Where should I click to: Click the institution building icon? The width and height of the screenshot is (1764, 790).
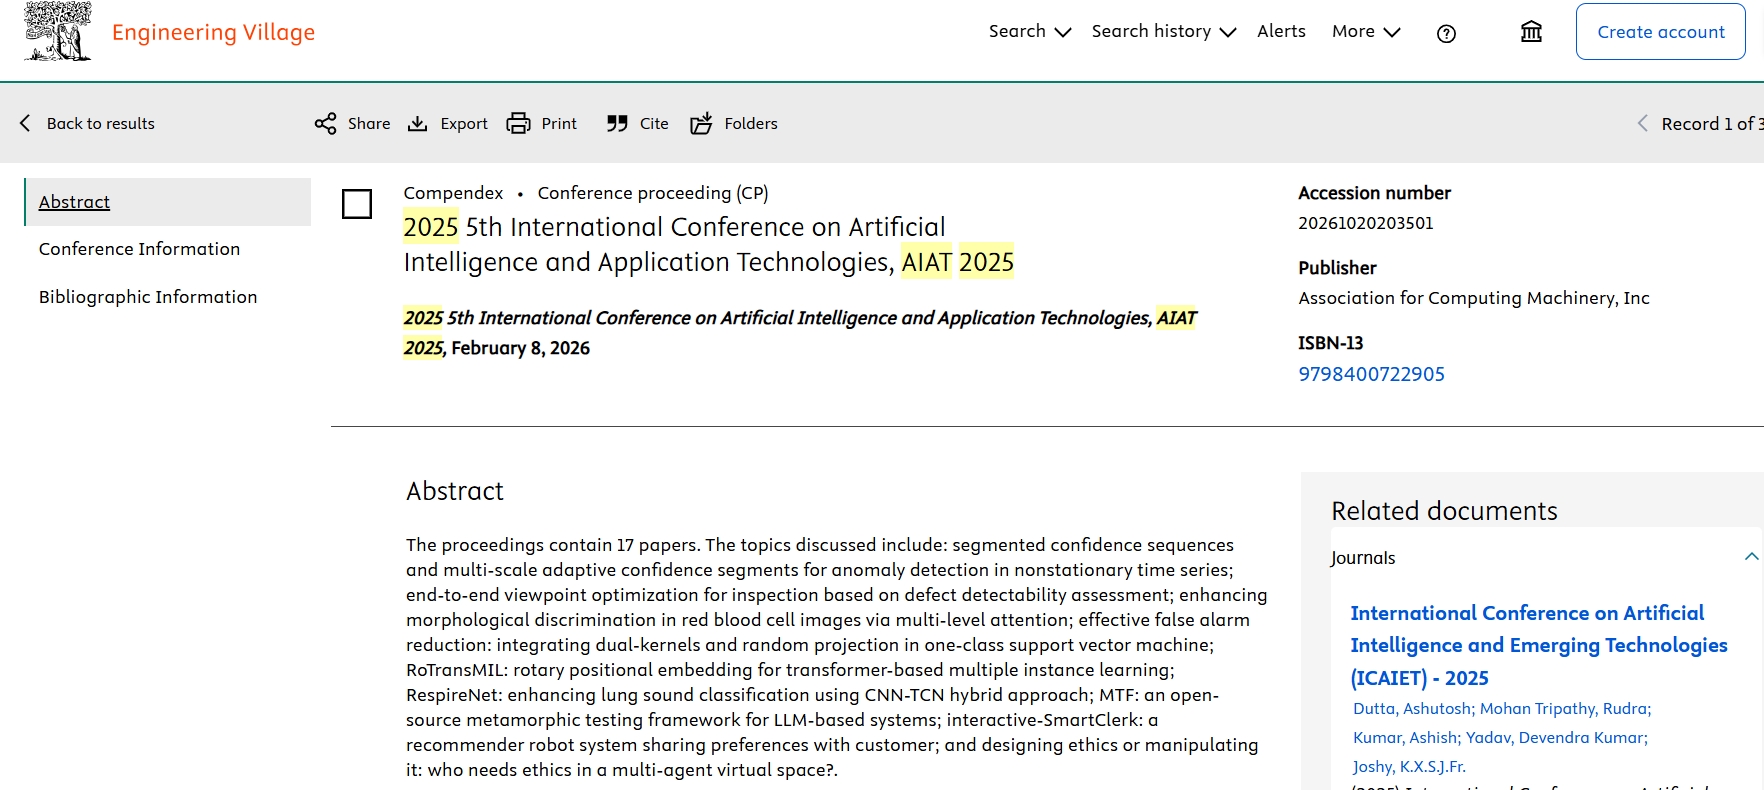(1530, 32)
